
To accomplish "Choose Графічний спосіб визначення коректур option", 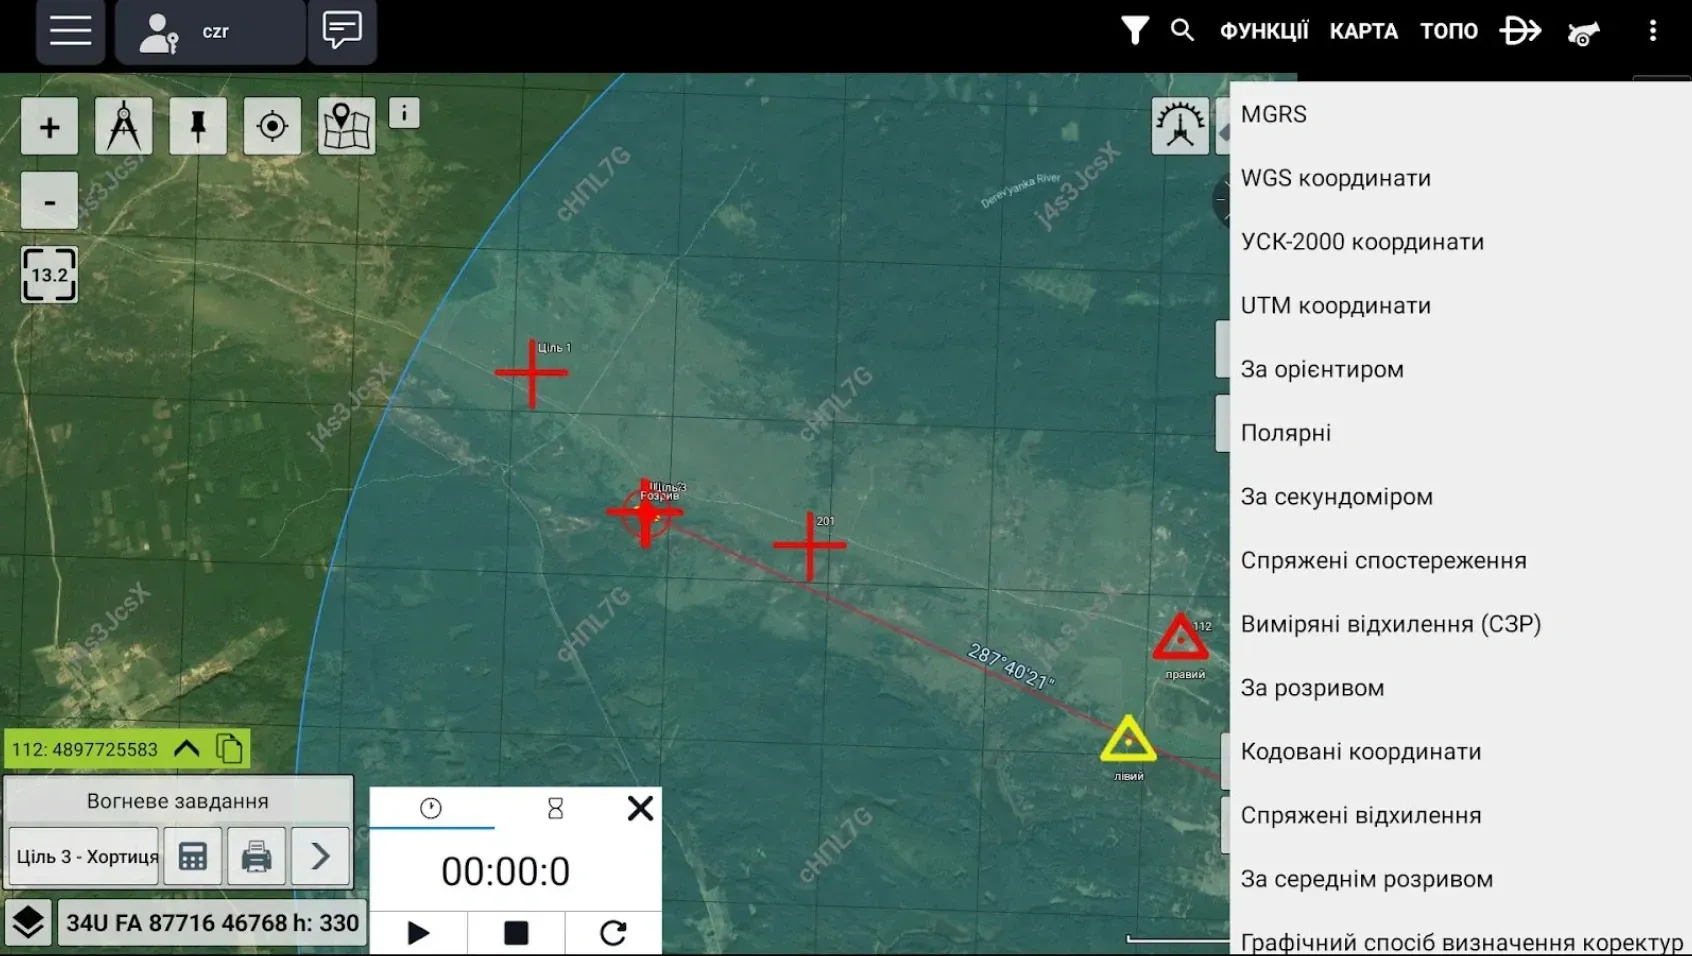I will click(1461, 942).
